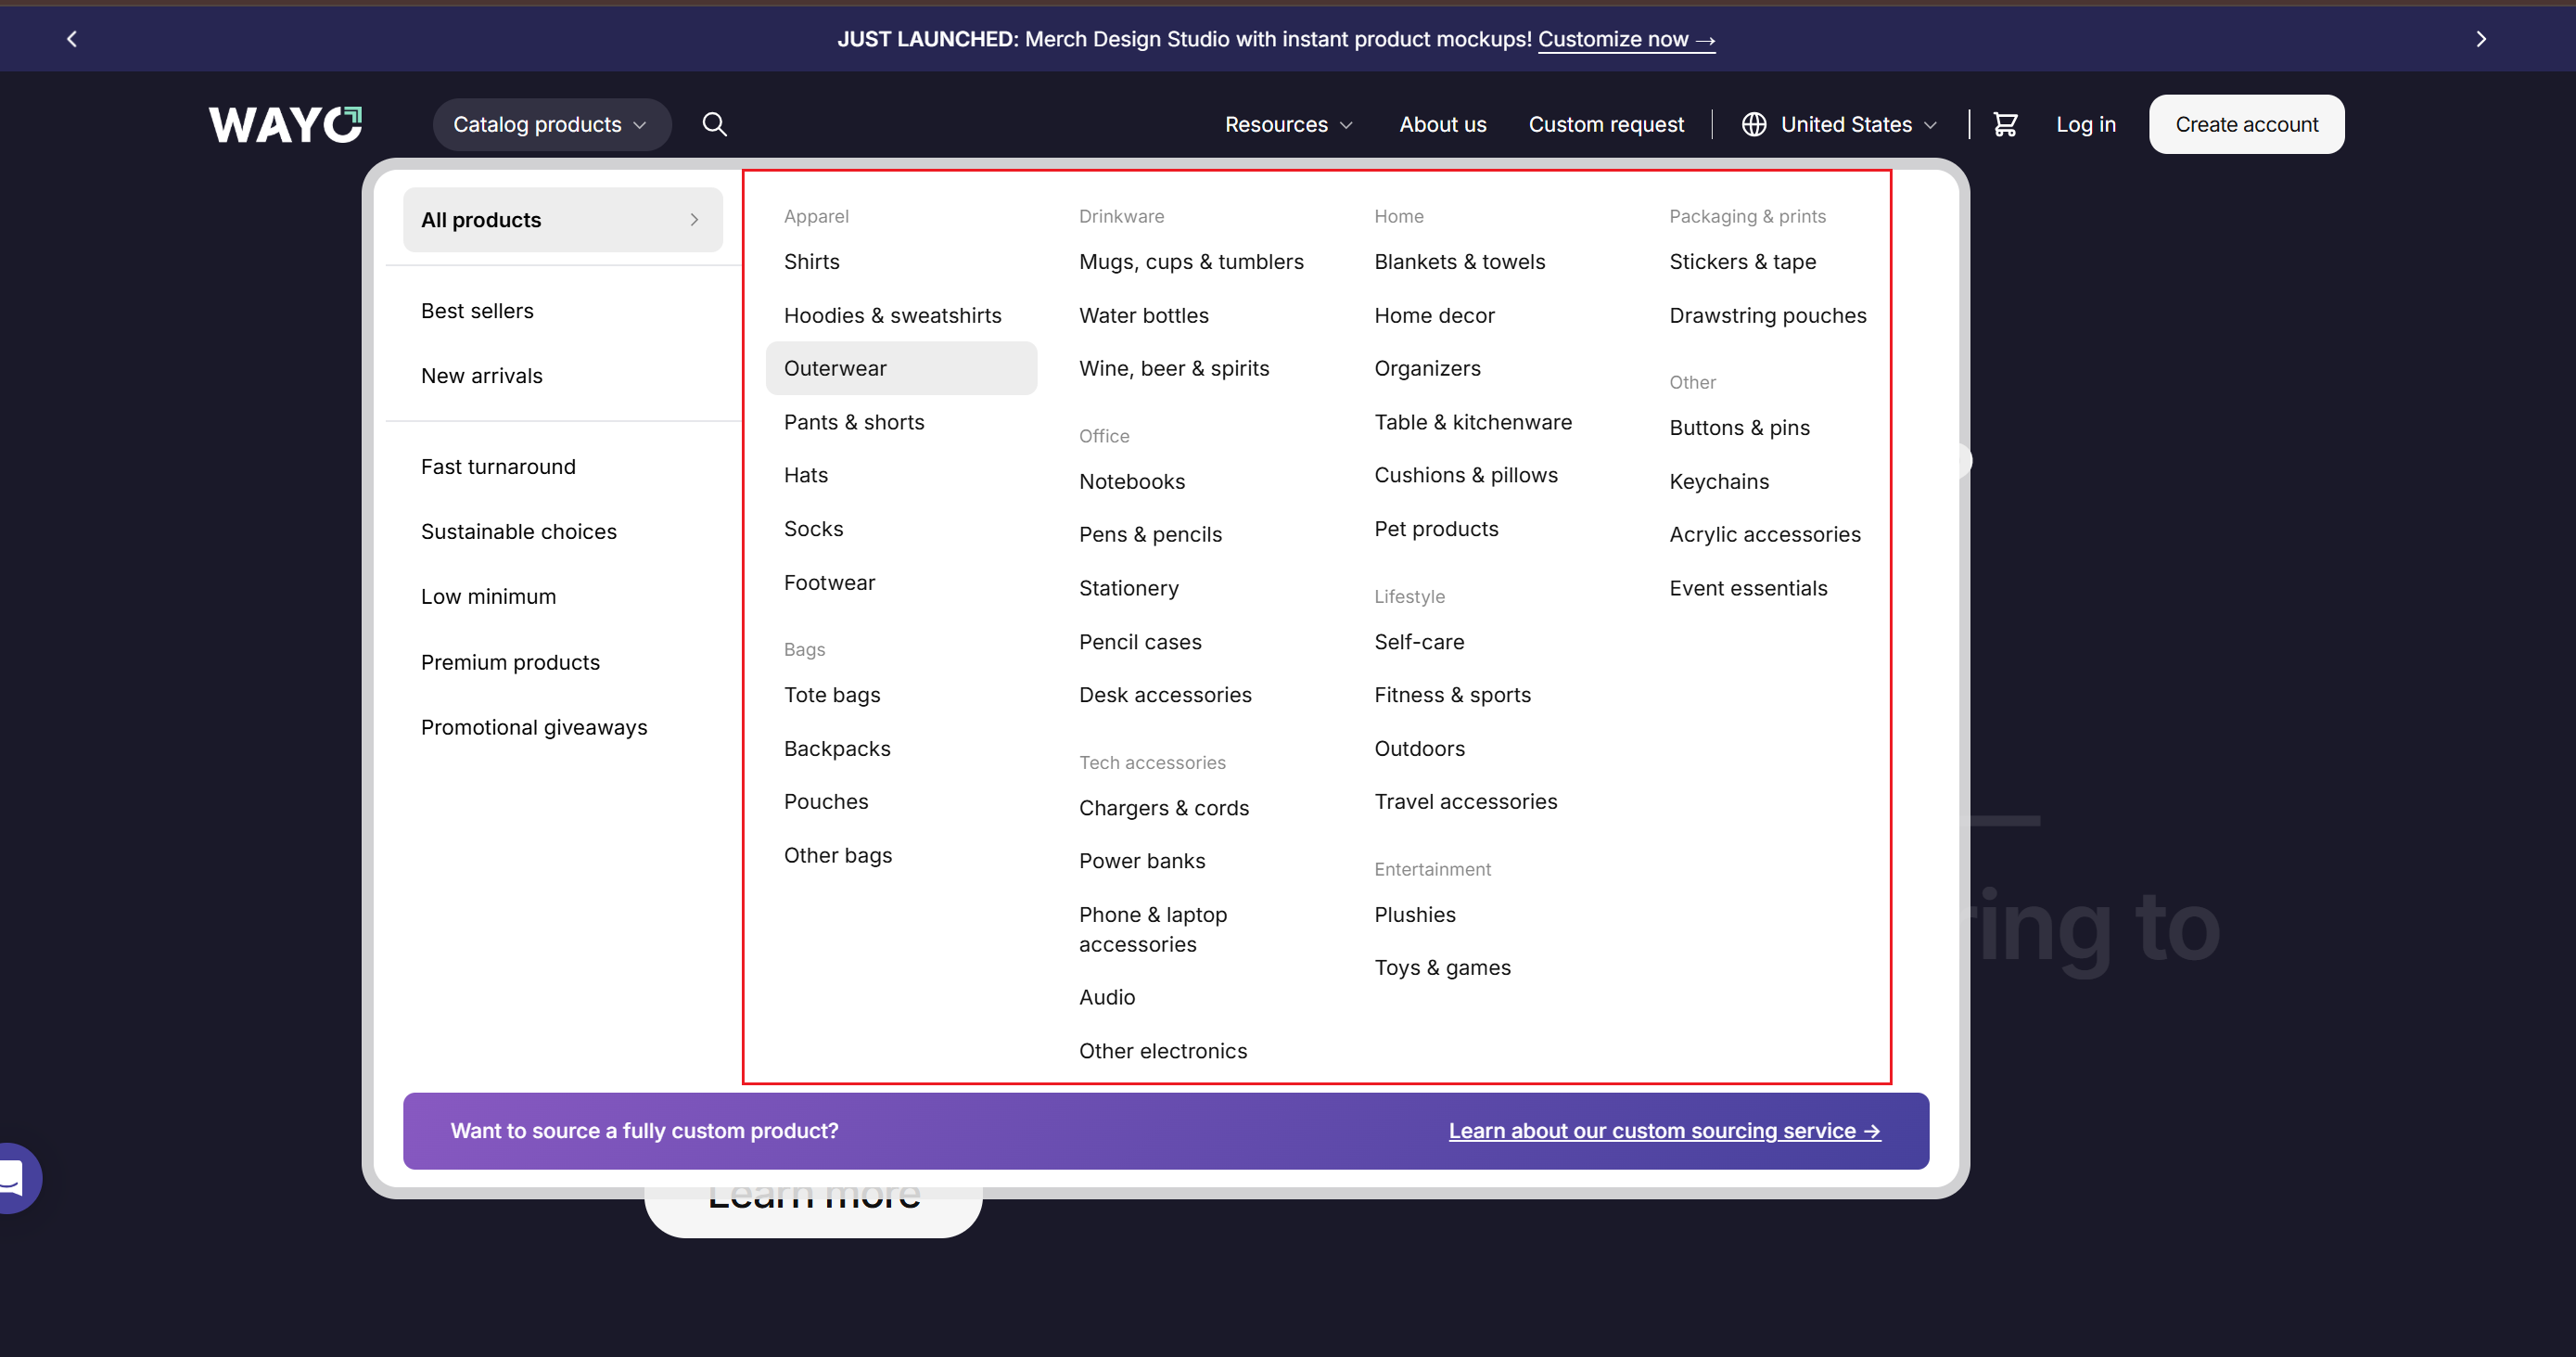Open the Custom request page

(1605, 124)
